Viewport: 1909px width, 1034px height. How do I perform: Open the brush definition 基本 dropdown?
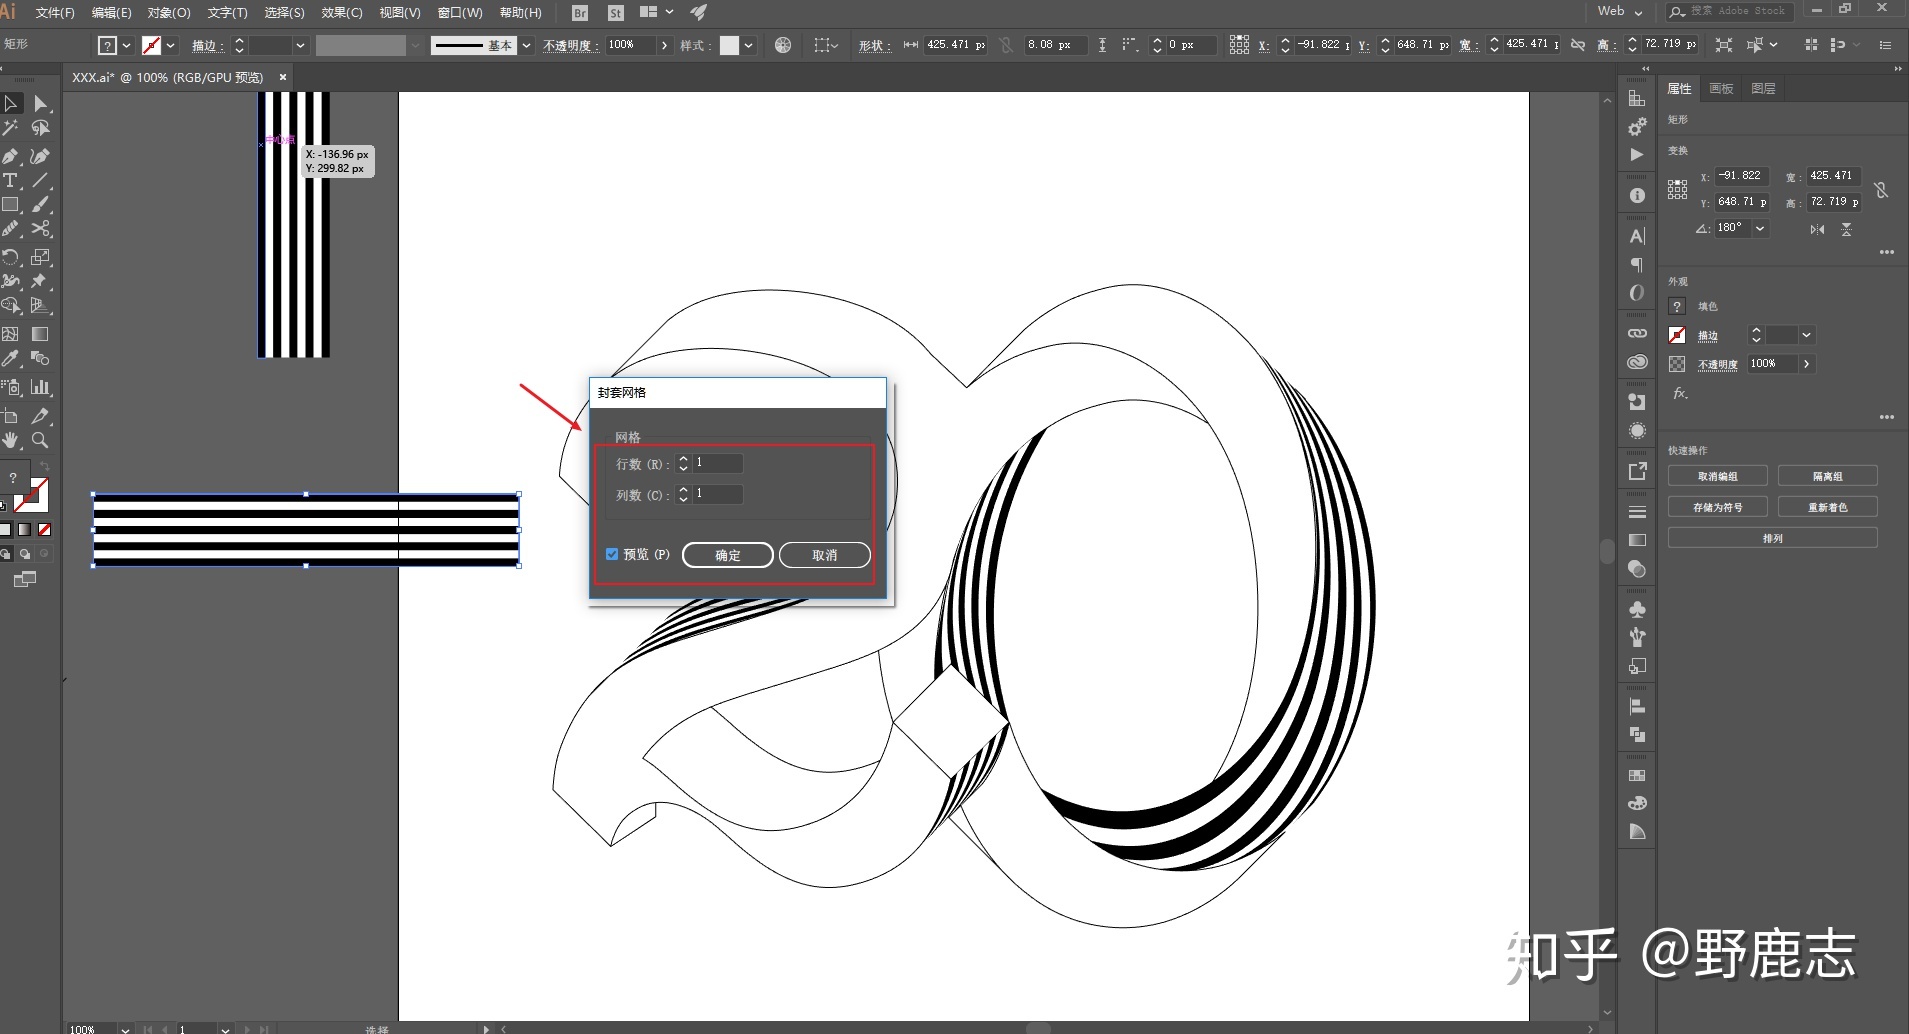[x=527, y=45]
